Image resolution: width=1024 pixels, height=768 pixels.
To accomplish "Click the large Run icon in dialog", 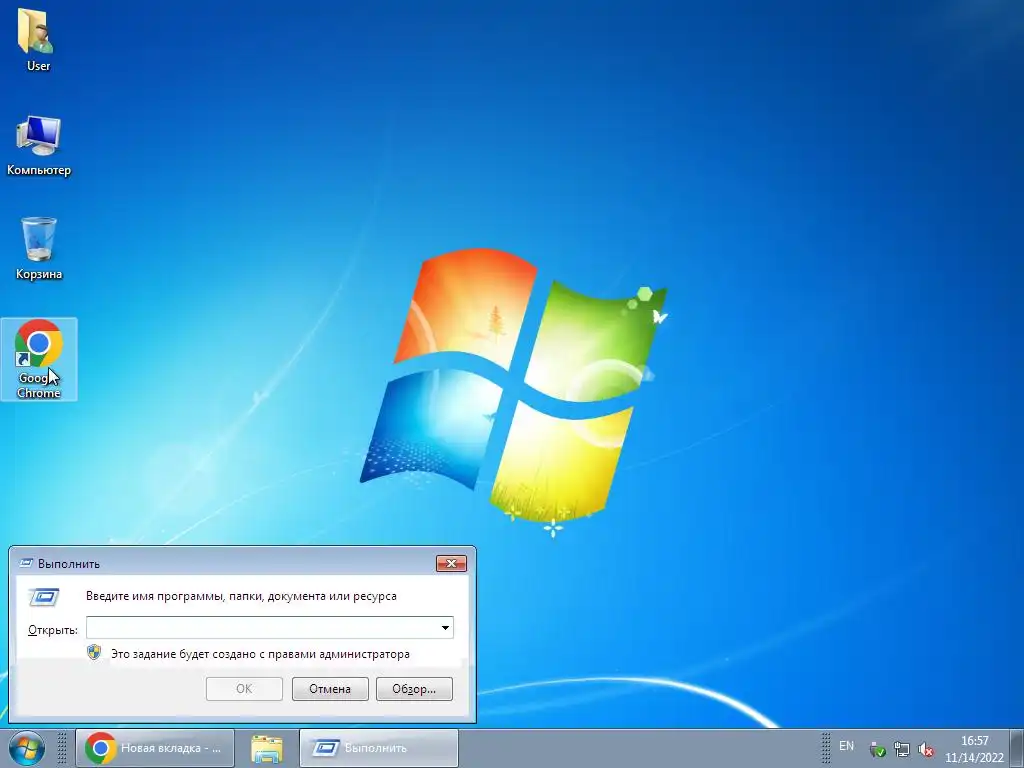I will point(44,597).
